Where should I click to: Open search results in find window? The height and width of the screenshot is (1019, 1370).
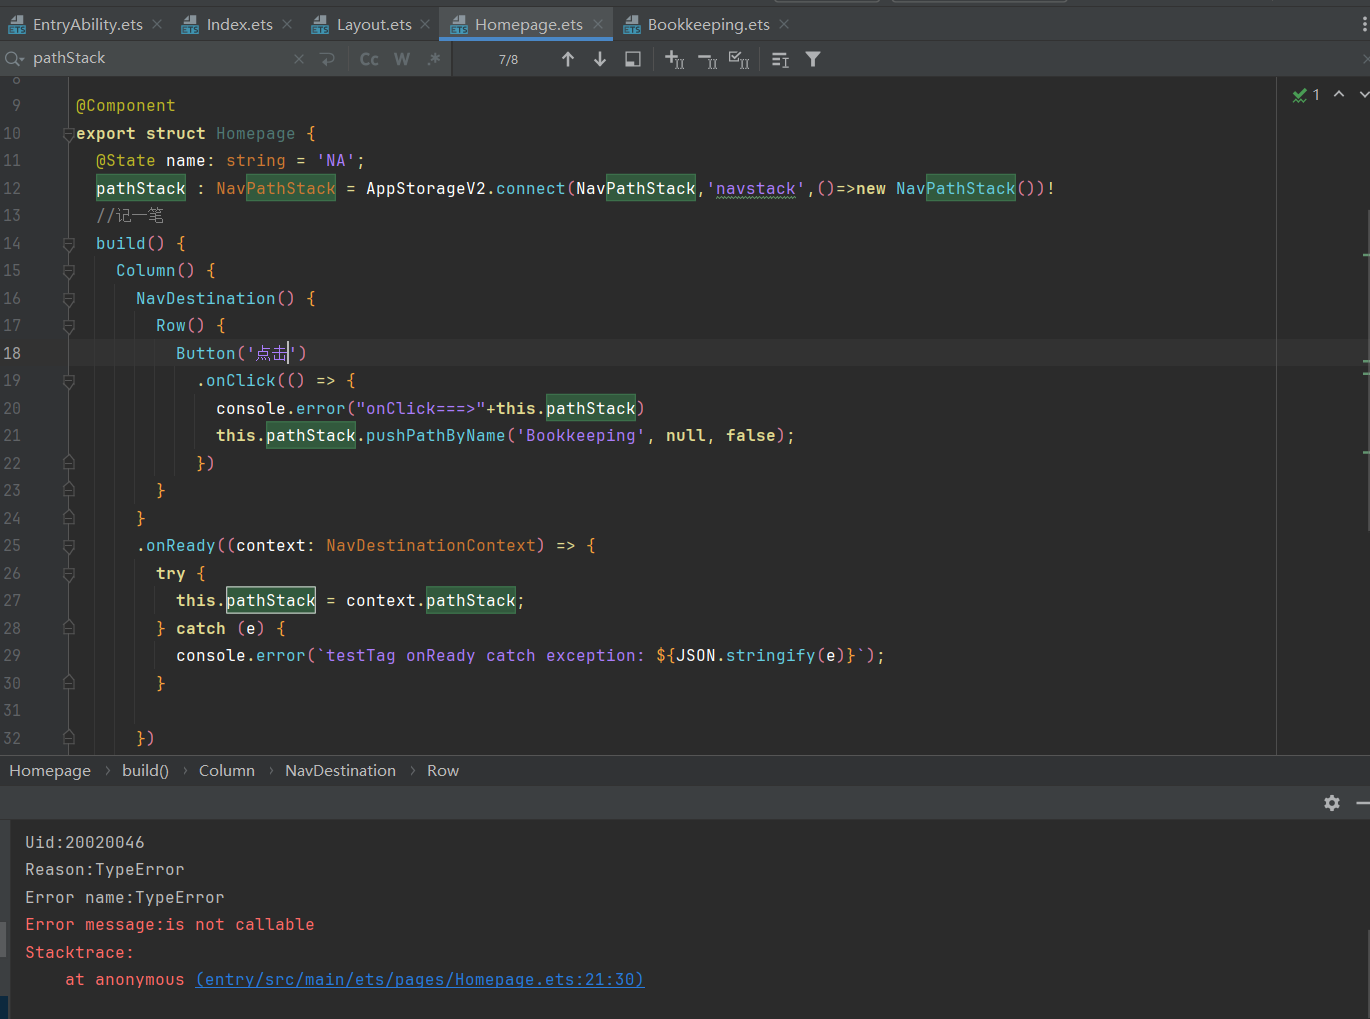[x=633, y=59]
